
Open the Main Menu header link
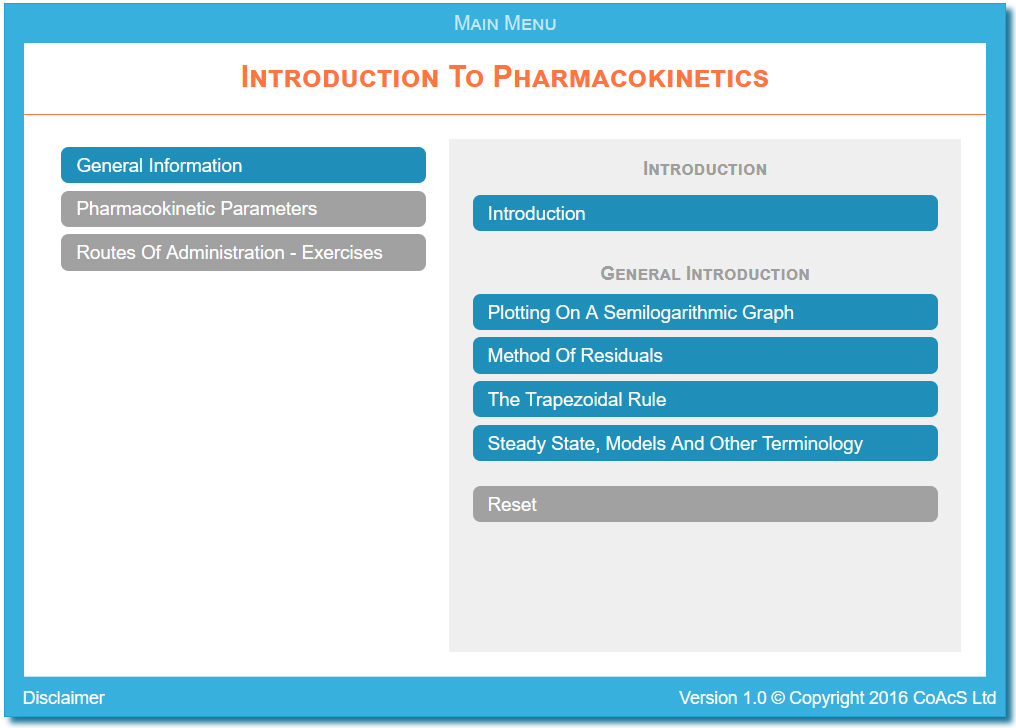505,23
